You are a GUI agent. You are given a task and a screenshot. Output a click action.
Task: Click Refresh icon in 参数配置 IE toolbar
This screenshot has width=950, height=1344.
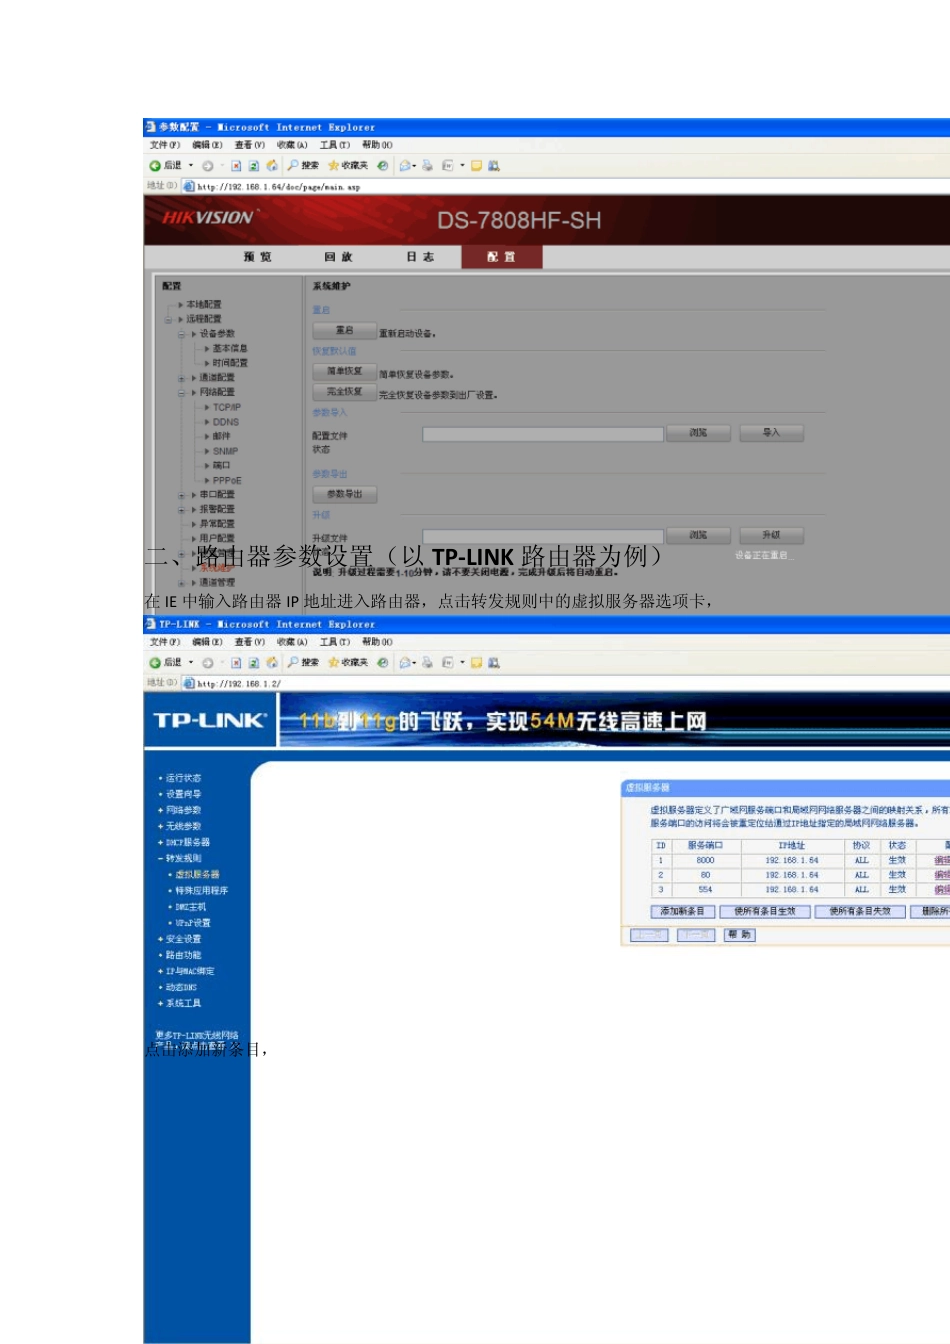click(x=254, y=166)
